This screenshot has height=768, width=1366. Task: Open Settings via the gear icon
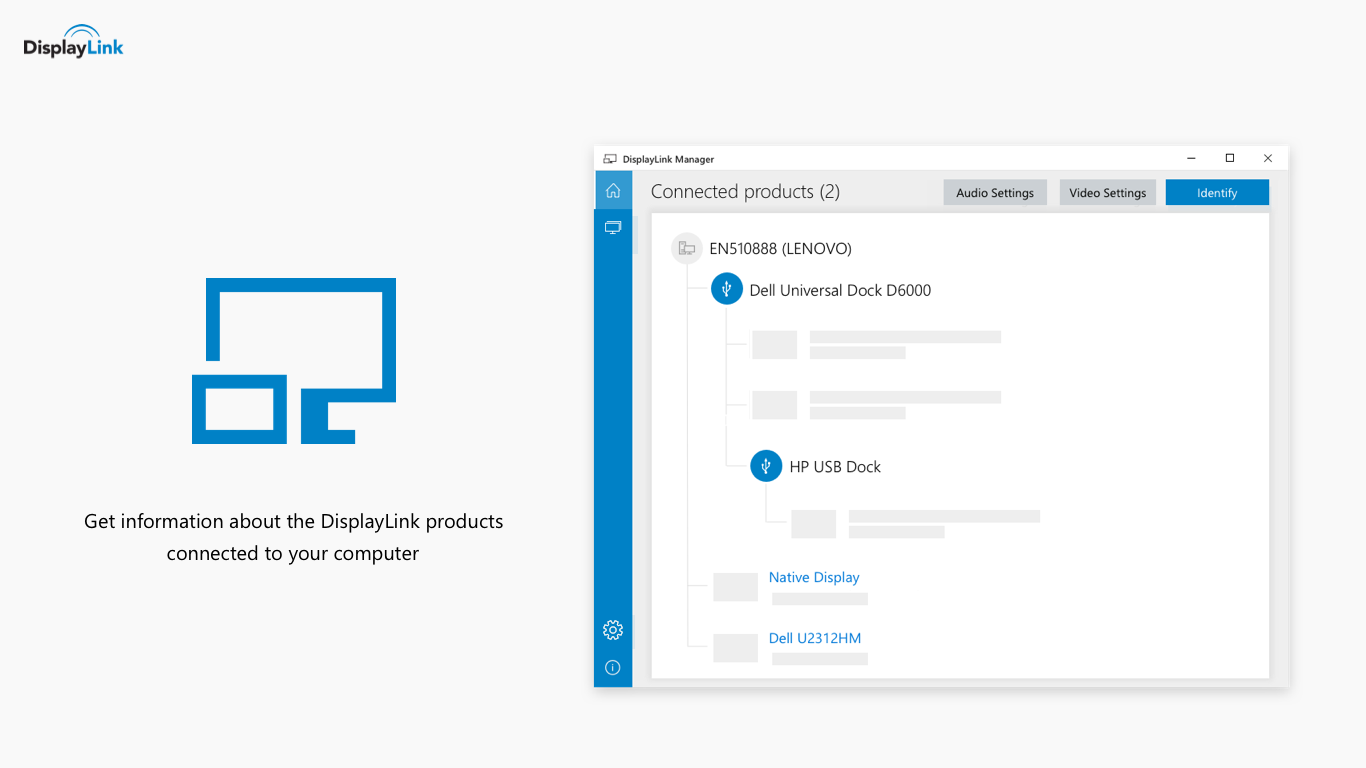pos(613,630)
